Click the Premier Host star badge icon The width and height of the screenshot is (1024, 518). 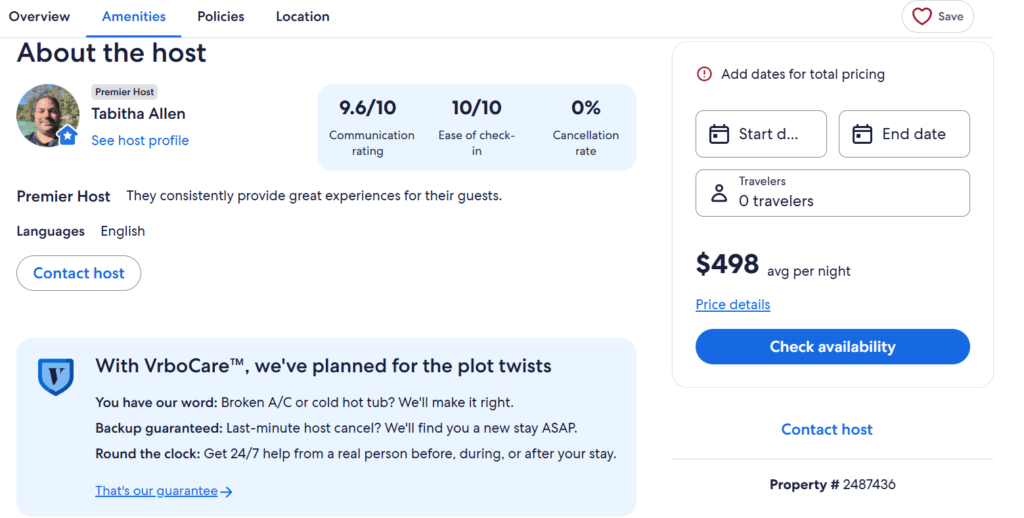(68, 136)
